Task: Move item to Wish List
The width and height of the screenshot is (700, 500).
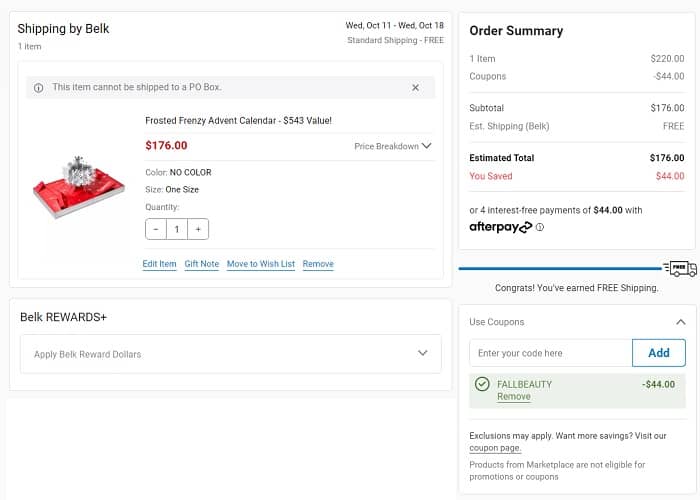Action: click(x=260, y=264)
